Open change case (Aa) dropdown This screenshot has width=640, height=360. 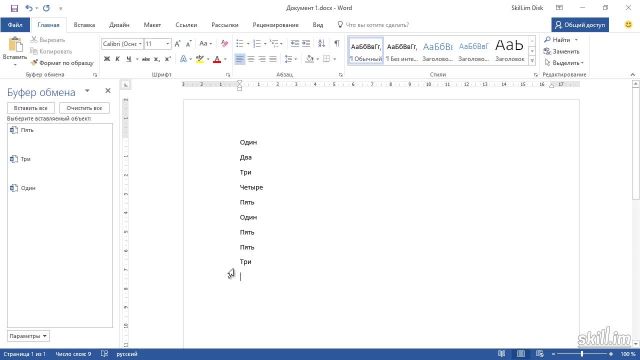pyautogui.click(x=205, y=44)
